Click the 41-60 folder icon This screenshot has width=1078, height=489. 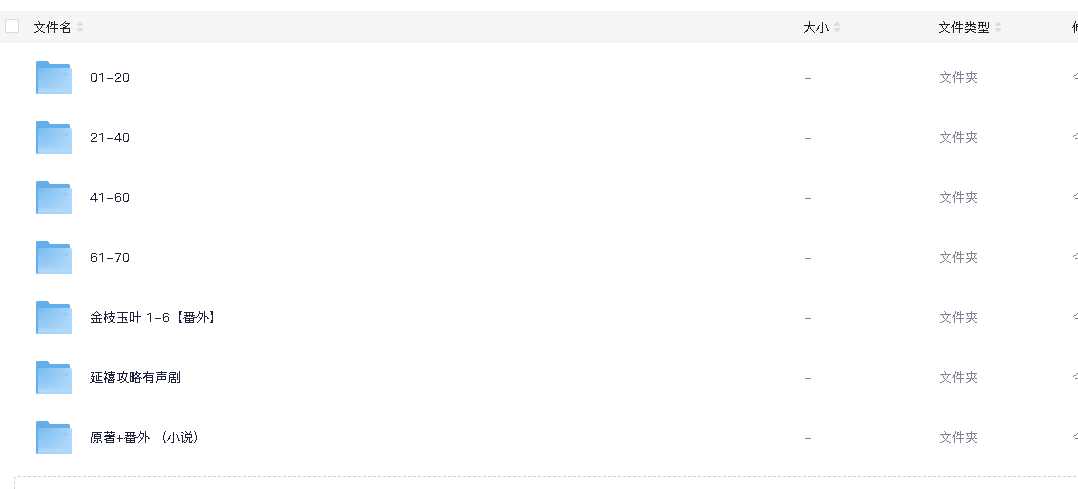[x=54, y=198]
